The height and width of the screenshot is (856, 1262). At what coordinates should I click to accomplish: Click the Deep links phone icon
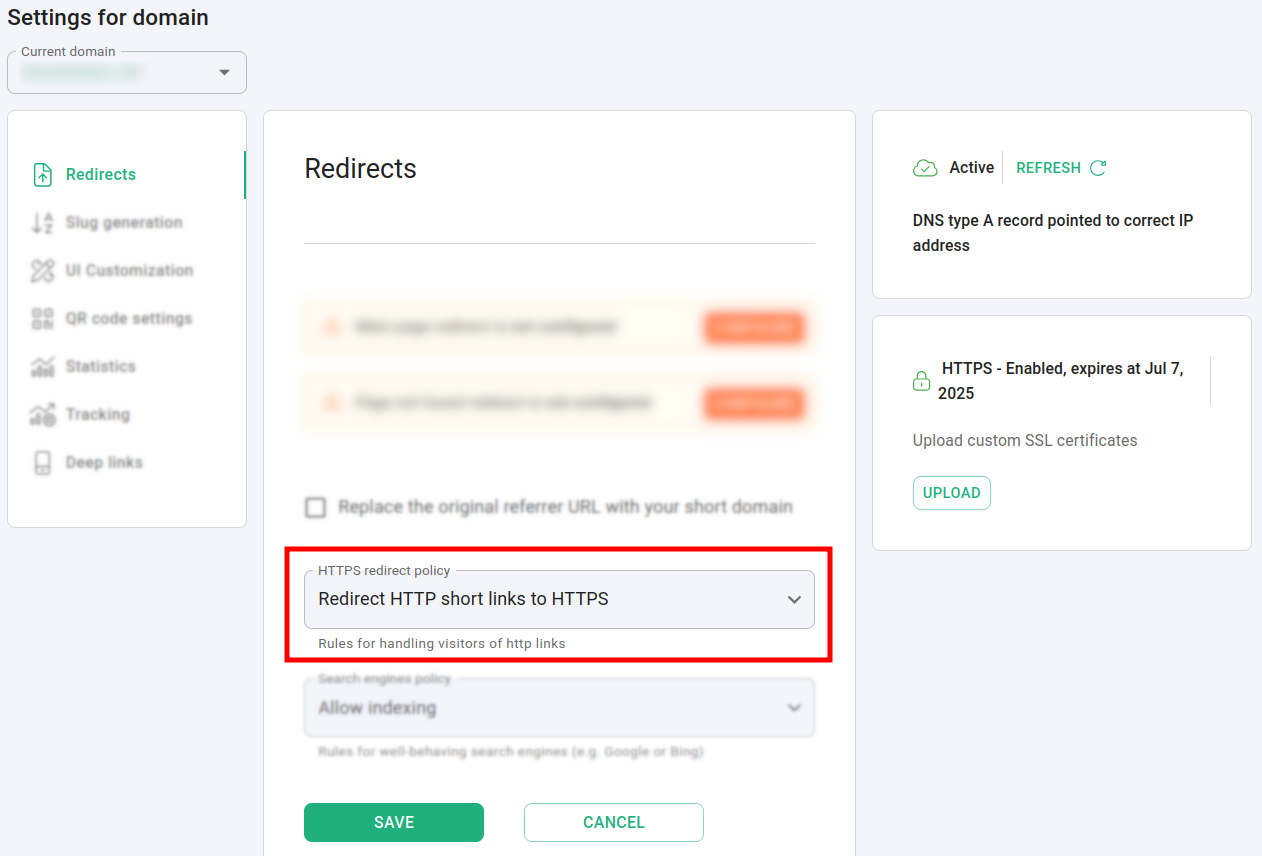point(42,463)
